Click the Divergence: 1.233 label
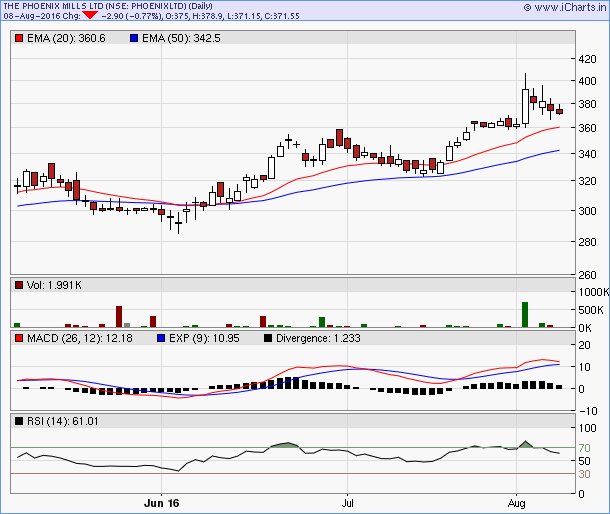 click(x=318, y=339)
